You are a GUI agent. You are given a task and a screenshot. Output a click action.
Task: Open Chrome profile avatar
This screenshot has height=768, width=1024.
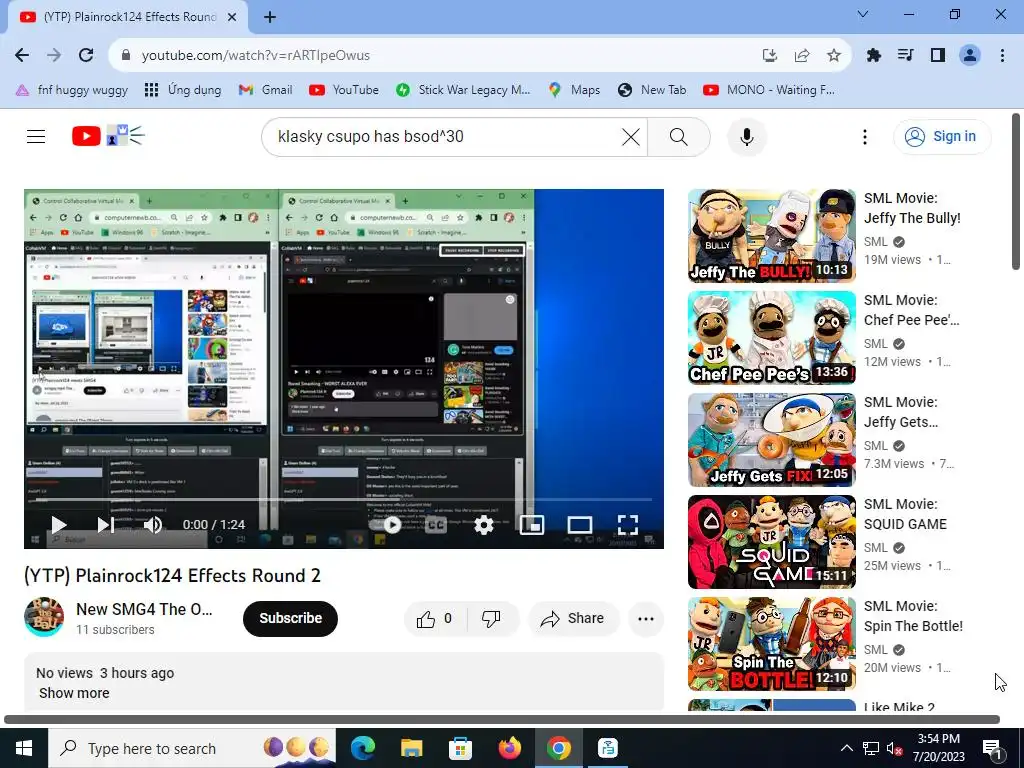pos(970,56)
